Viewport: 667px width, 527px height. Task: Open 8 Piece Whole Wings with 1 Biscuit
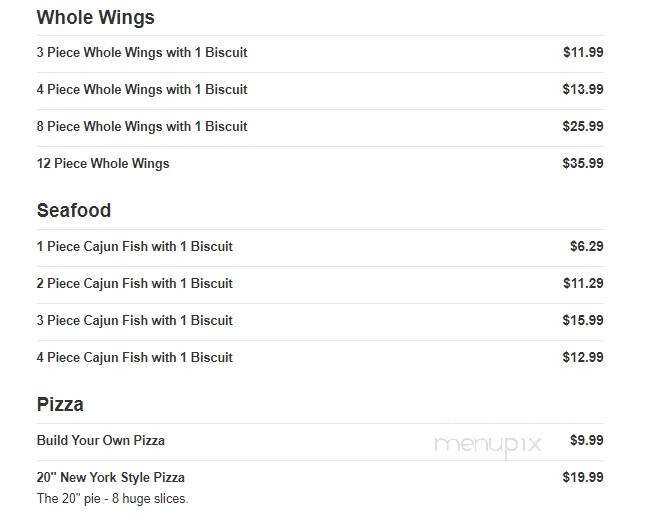point(142,126)
